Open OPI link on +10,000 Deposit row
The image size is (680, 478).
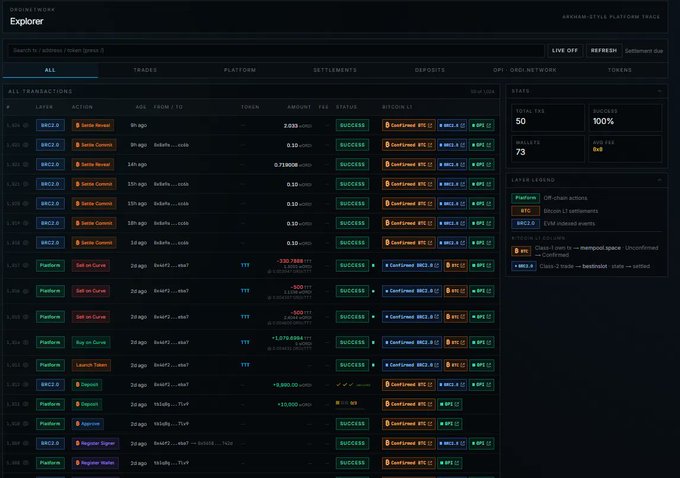click(x=449, y=404)
